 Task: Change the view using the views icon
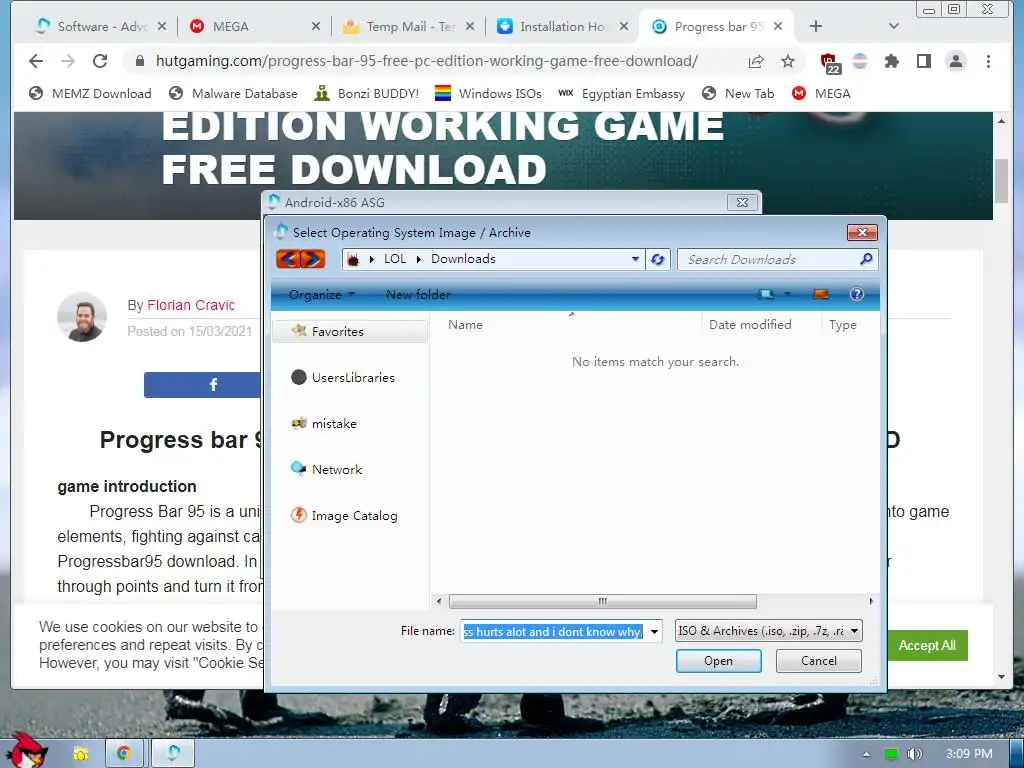click(x=765, y=295)
